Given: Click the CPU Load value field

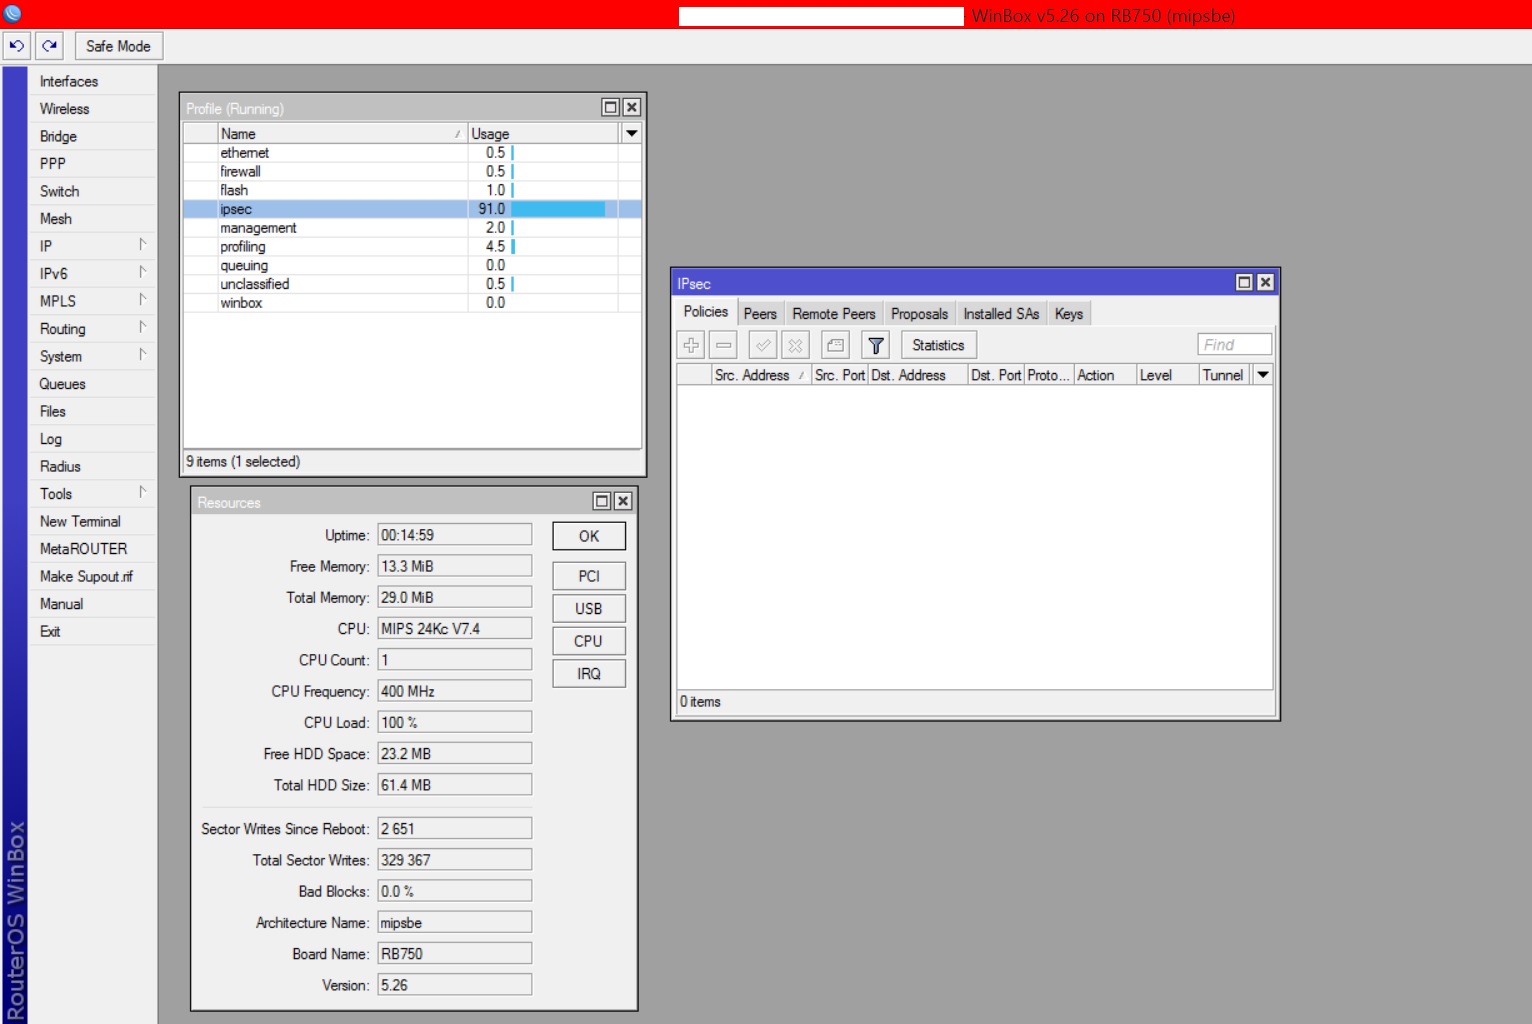Looking at the screenshot, I should click(454, 722).
